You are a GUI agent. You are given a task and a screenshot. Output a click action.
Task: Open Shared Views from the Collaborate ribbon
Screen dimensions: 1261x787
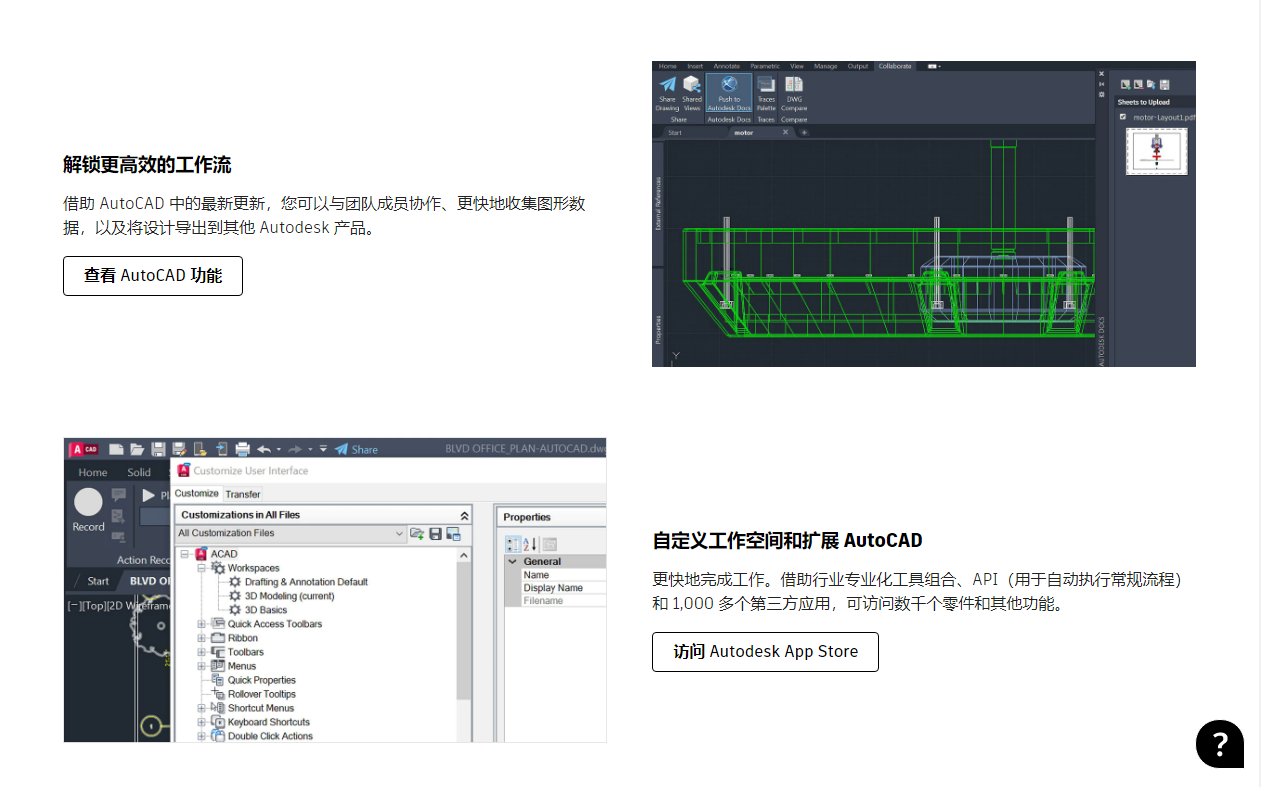pos(694,97)
